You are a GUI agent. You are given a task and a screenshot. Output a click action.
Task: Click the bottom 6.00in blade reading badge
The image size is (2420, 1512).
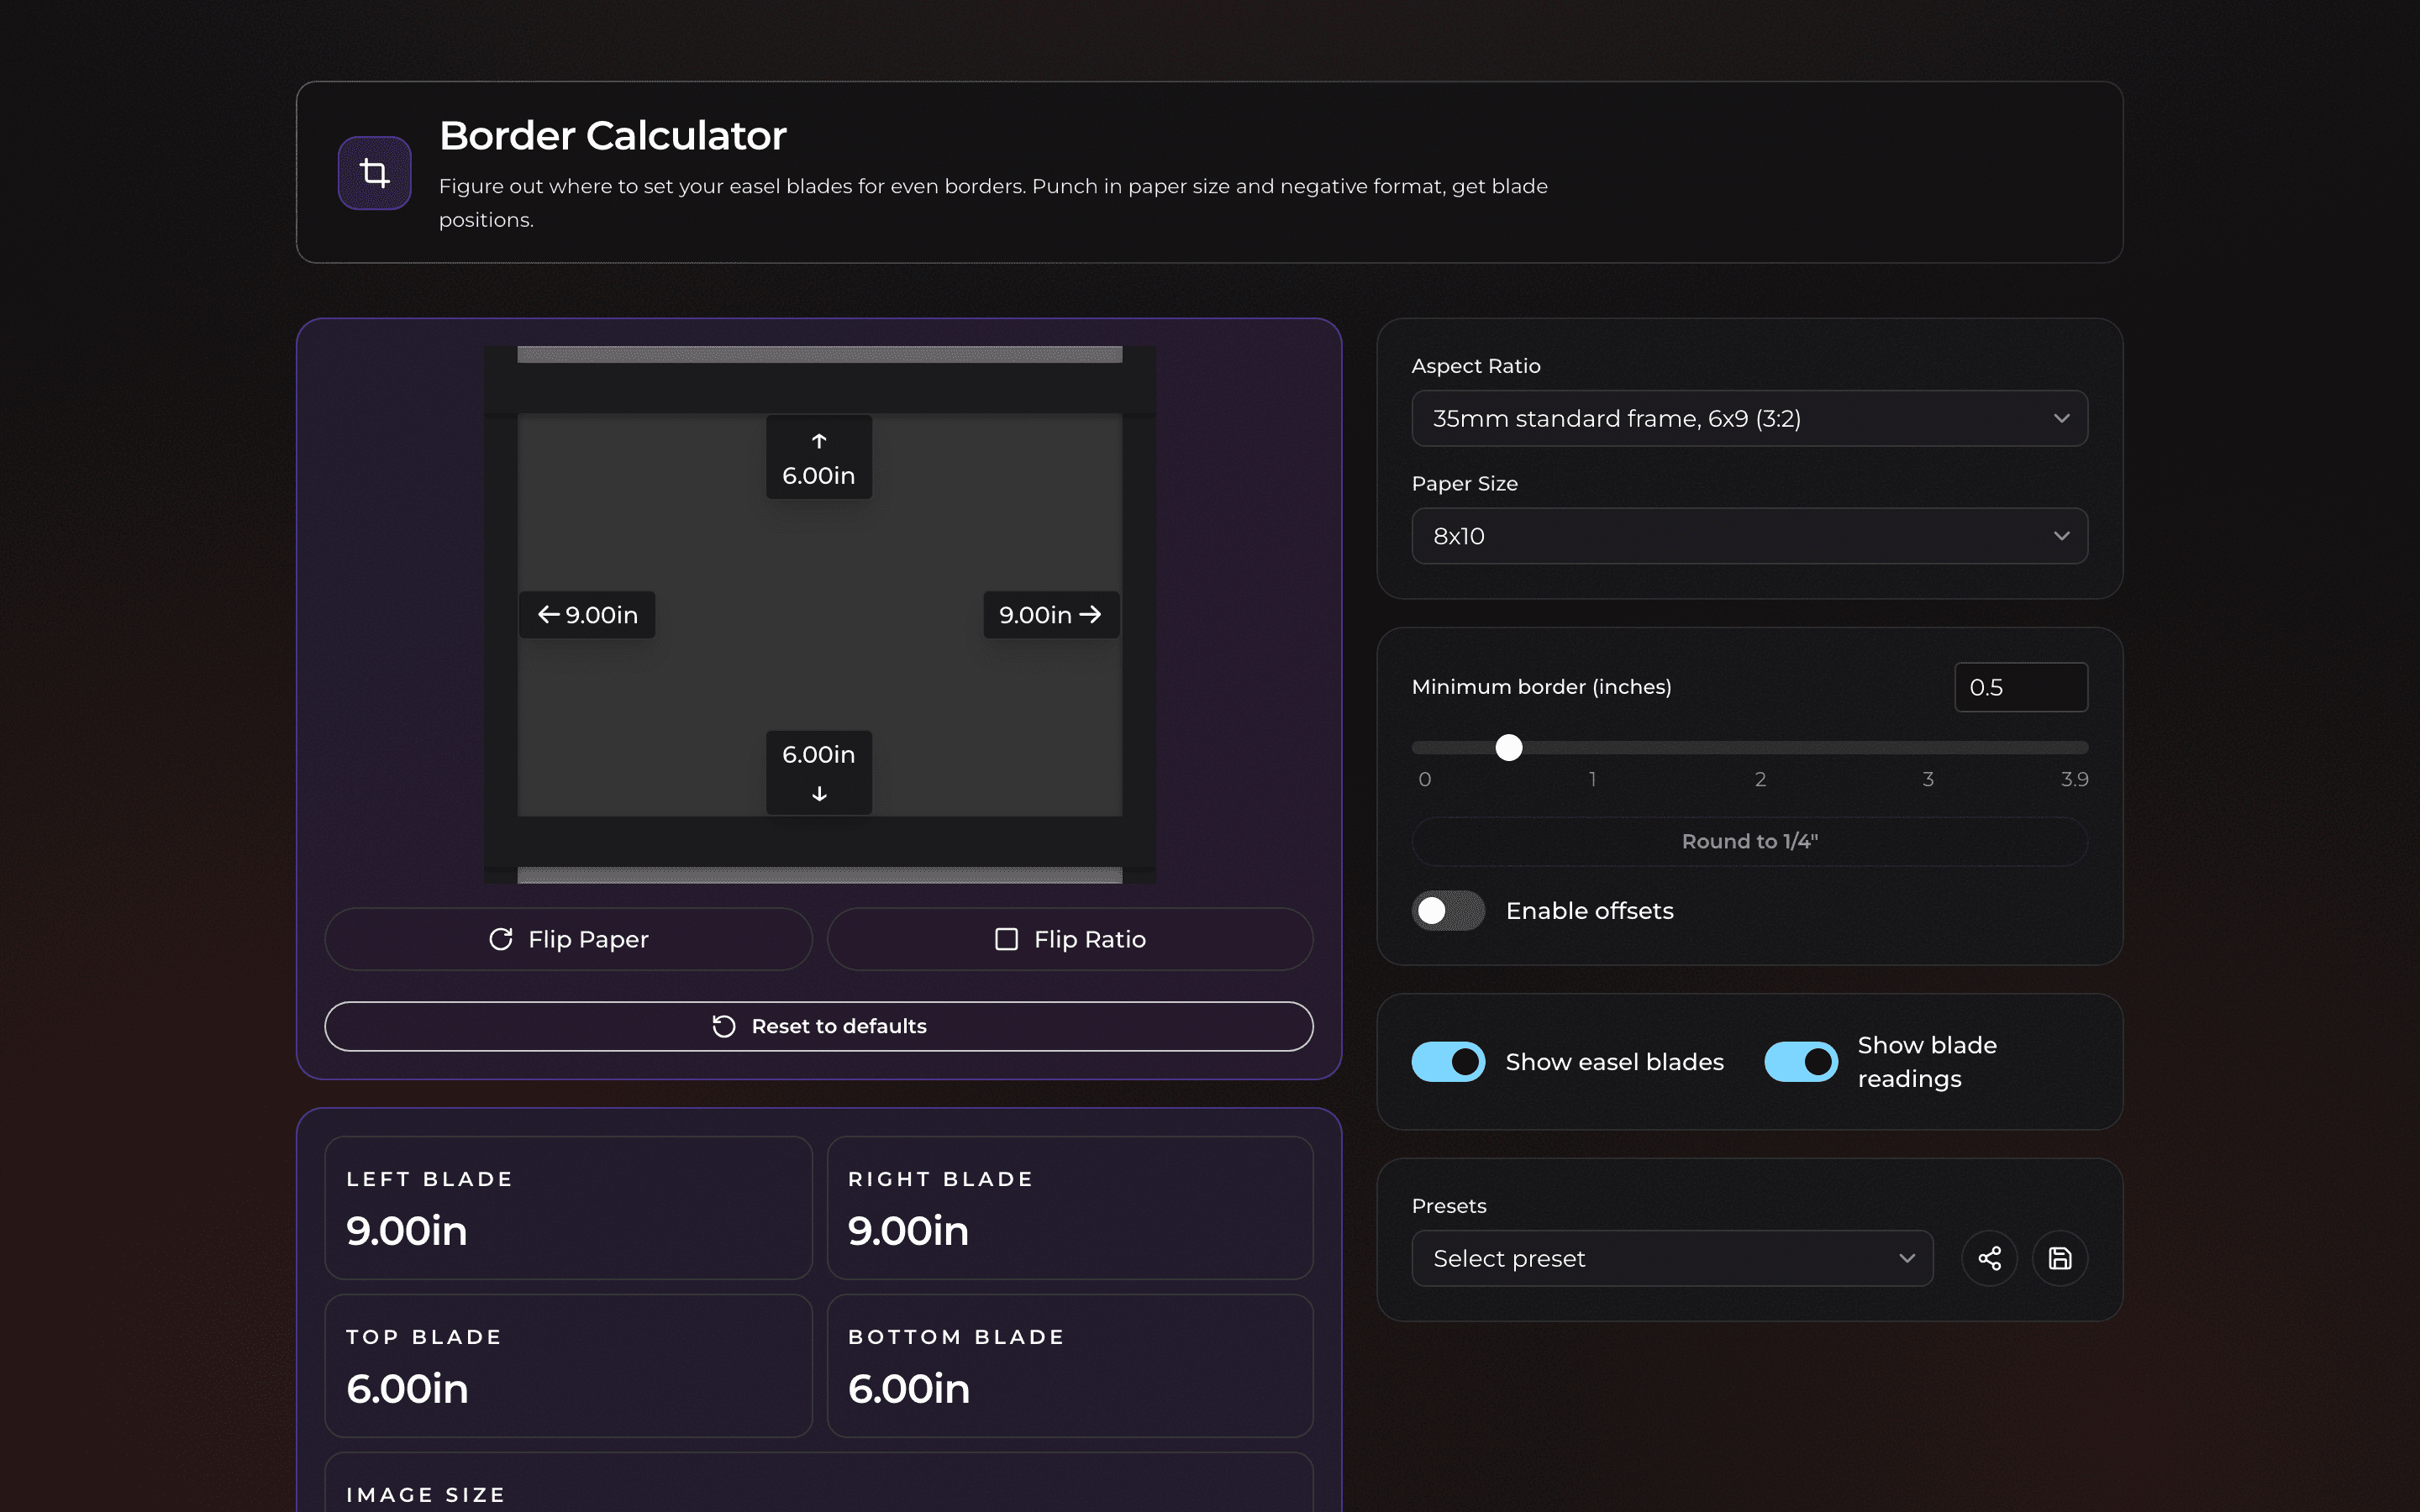[819, 773]
